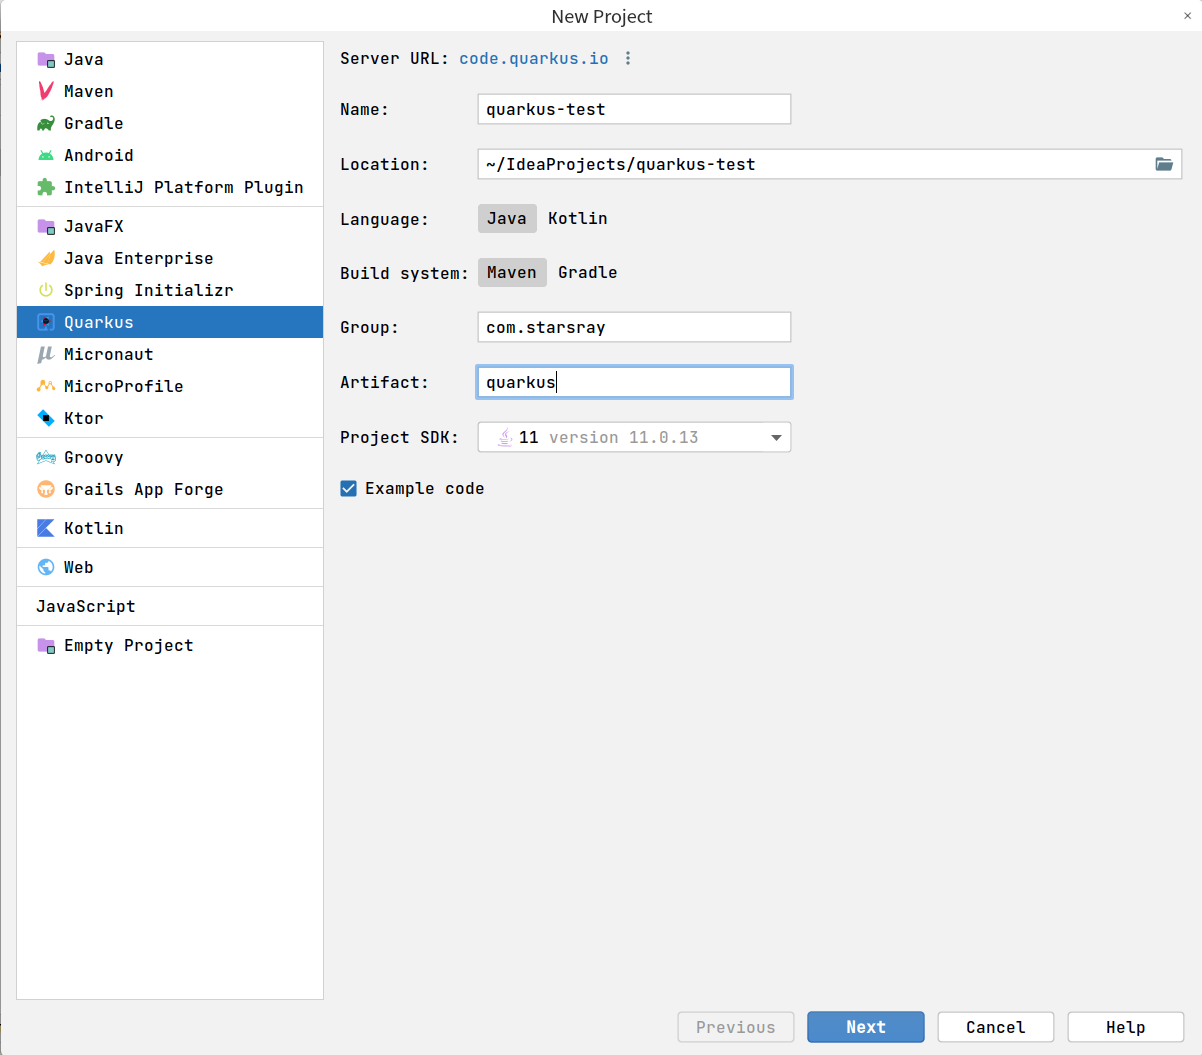This screenshot has height=1055, width=1202.
Task: Click the Quarkus icon in list
Action: (46, 322)
